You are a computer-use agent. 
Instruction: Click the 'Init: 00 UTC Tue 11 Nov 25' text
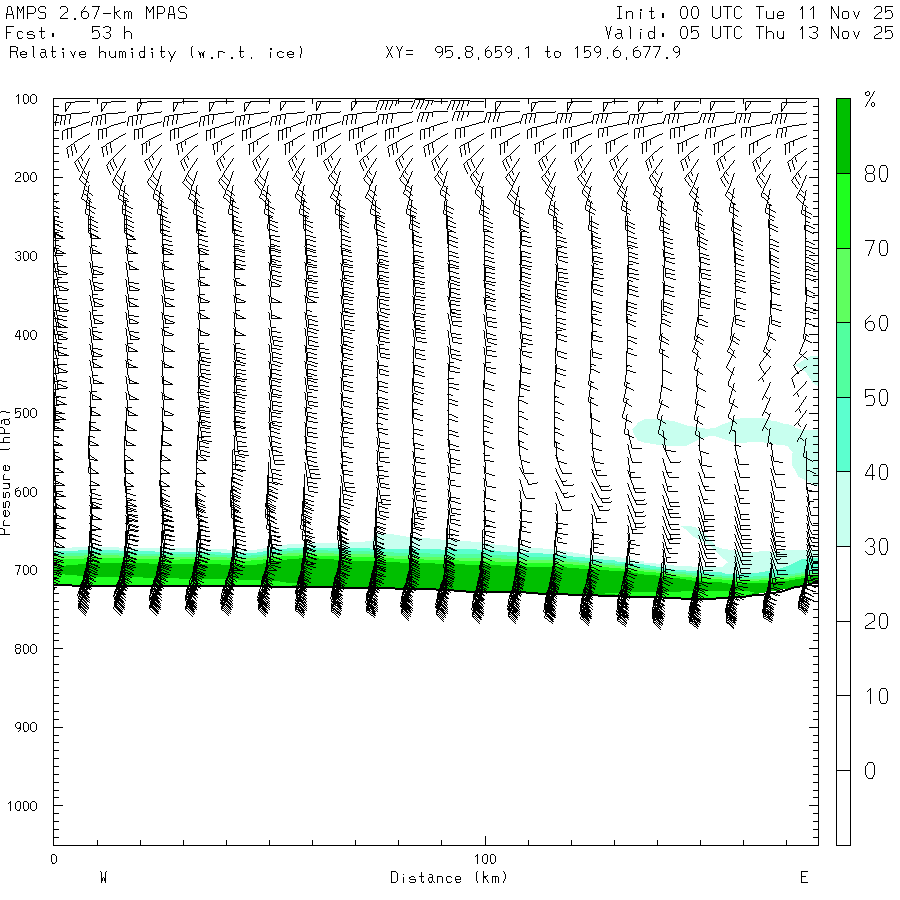[x=754, y=13]
